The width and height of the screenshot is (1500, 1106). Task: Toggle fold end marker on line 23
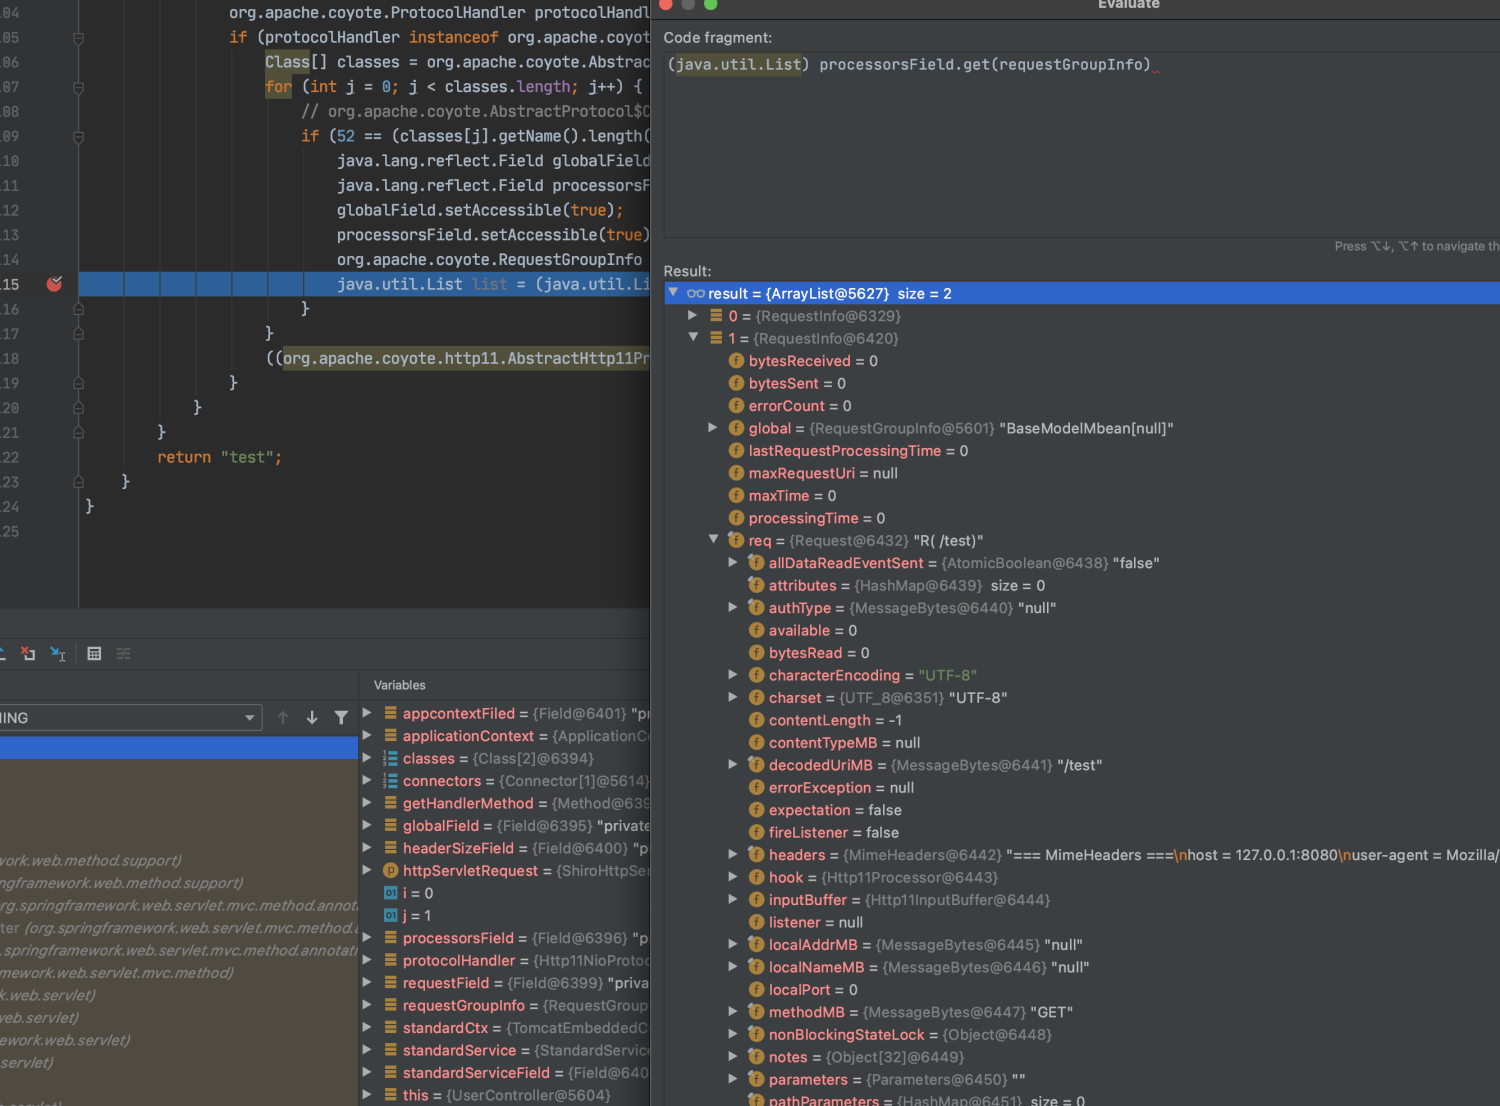click(78, 482)
